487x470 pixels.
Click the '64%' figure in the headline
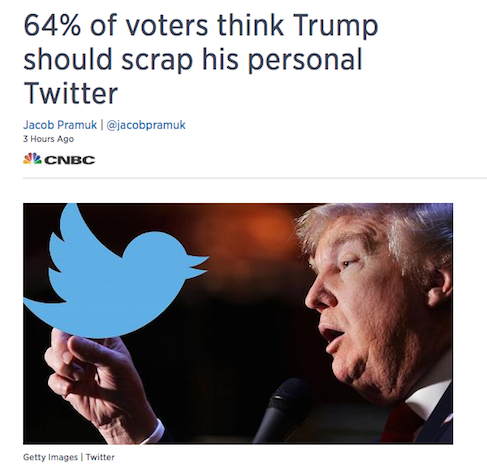point(52,25)
